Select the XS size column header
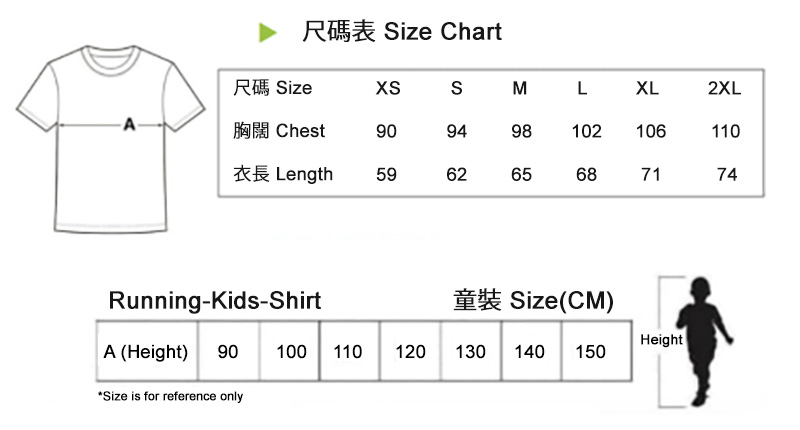The image size is (800, 430). [388, 88]
